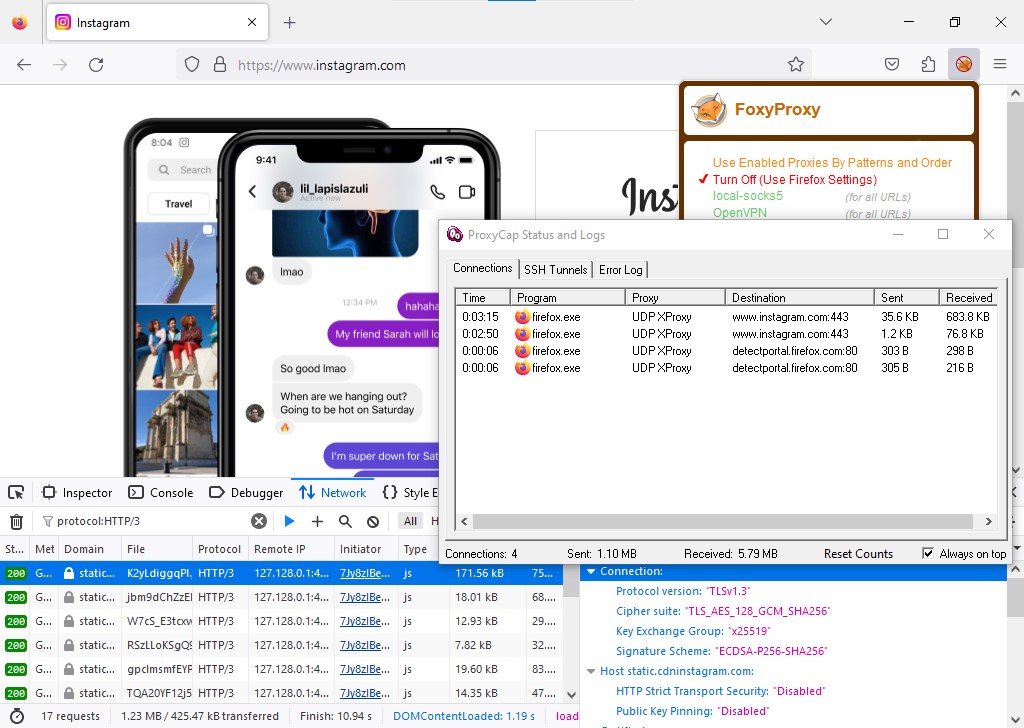Click ProxyCap horizontal scrollbar track
Viewport: 1024px width, 728px height.
[x=724, y=521]
